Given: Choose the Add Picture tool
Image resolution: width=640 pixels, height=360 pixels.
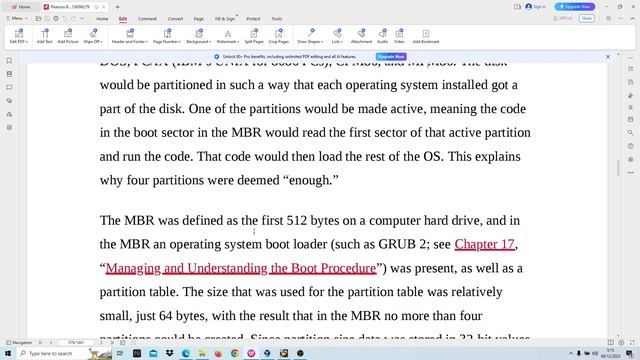Looking at the screenshot, I should pos(68,36).
